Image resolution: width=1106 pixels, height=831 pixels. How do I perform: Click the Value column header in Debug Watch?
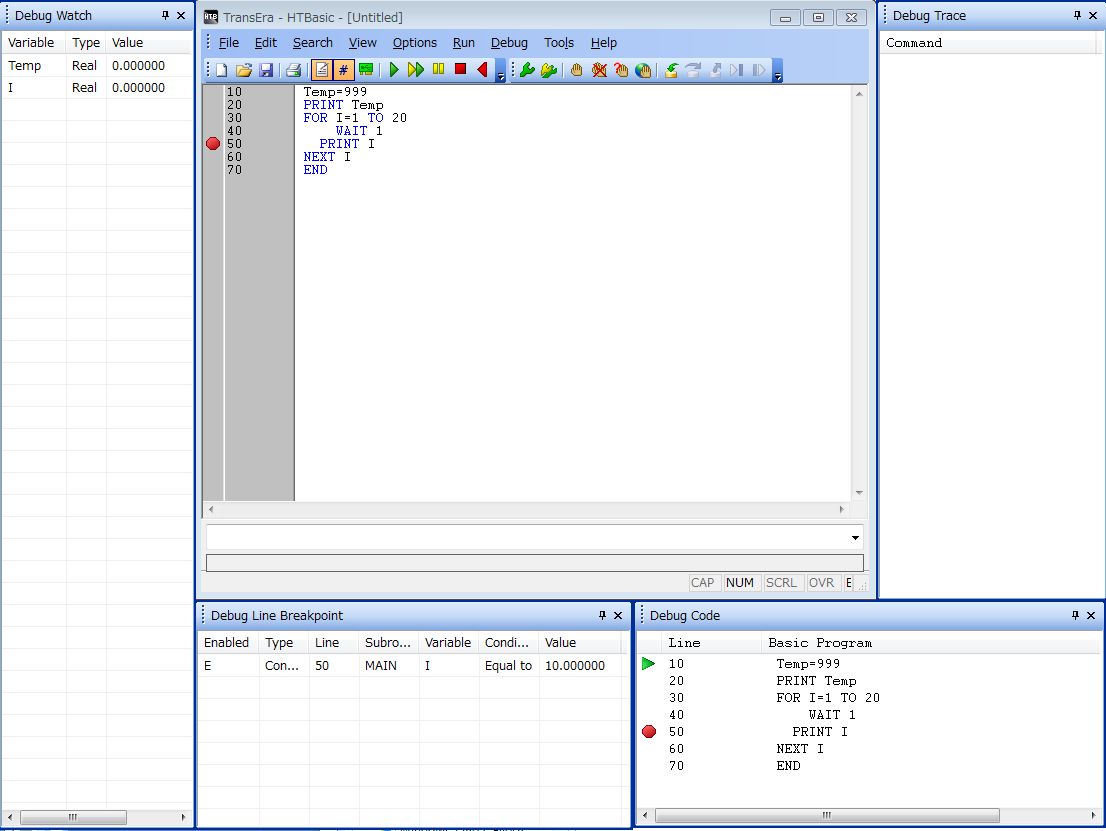[x=149, y=42]
